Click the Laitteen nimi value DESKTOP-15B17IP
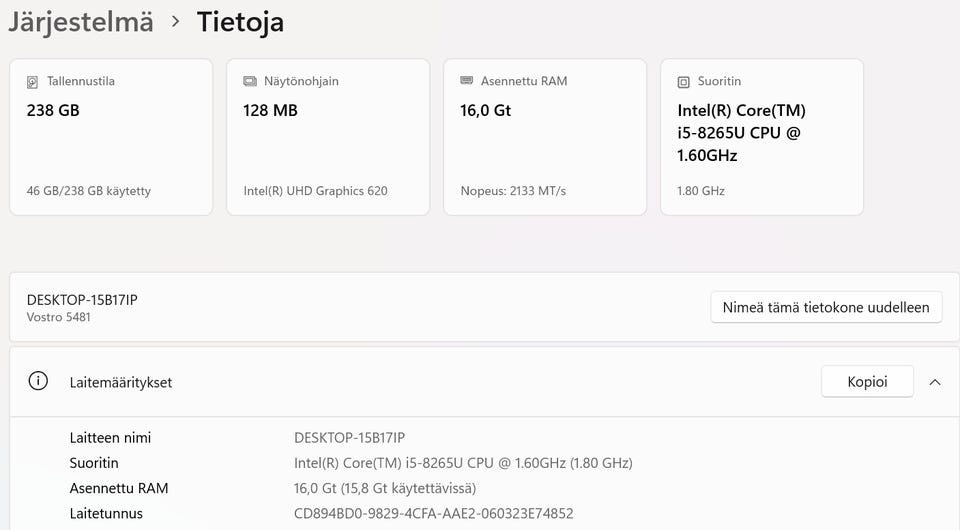 click(350, 438)
